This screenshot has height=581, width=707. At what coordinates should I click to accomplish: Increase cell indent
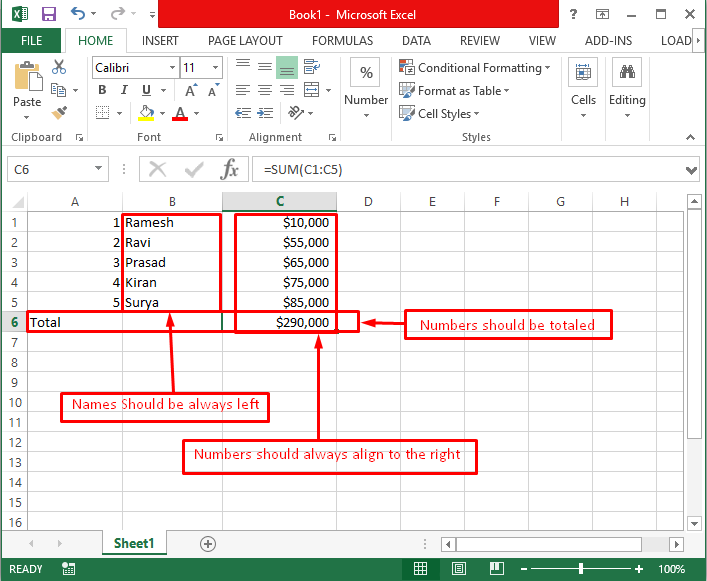[265, 113]
